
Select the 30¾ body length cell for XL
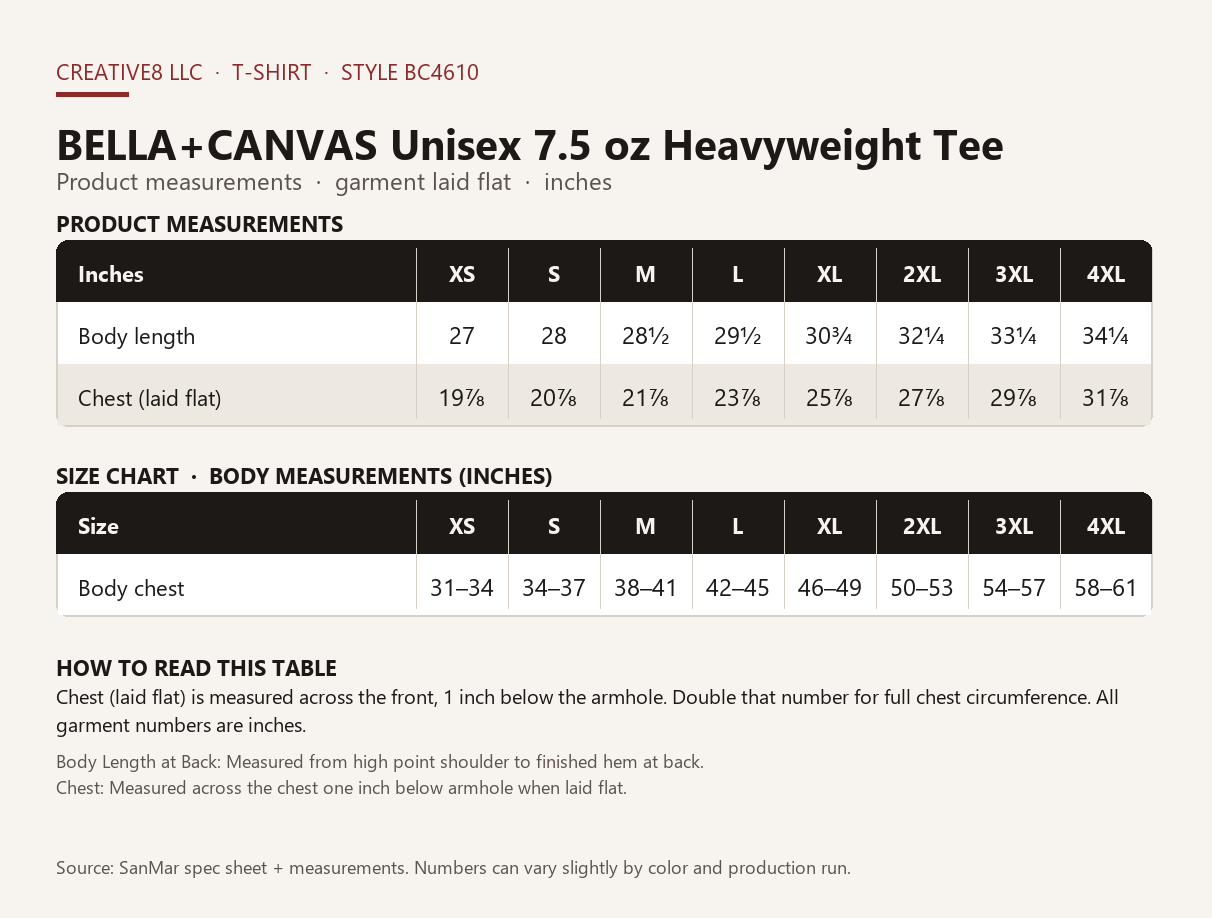(x=829, y=336)
